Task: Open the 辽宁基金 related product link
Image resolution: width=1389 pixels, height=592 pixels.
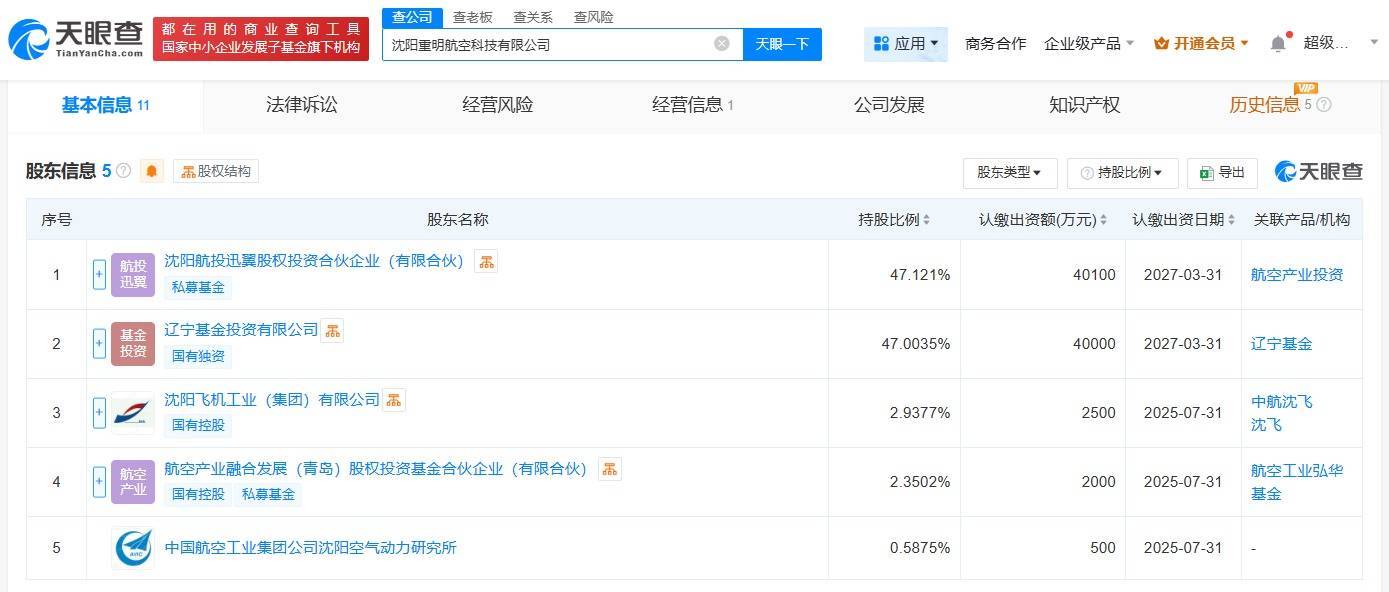Action: click(1282, 343)
